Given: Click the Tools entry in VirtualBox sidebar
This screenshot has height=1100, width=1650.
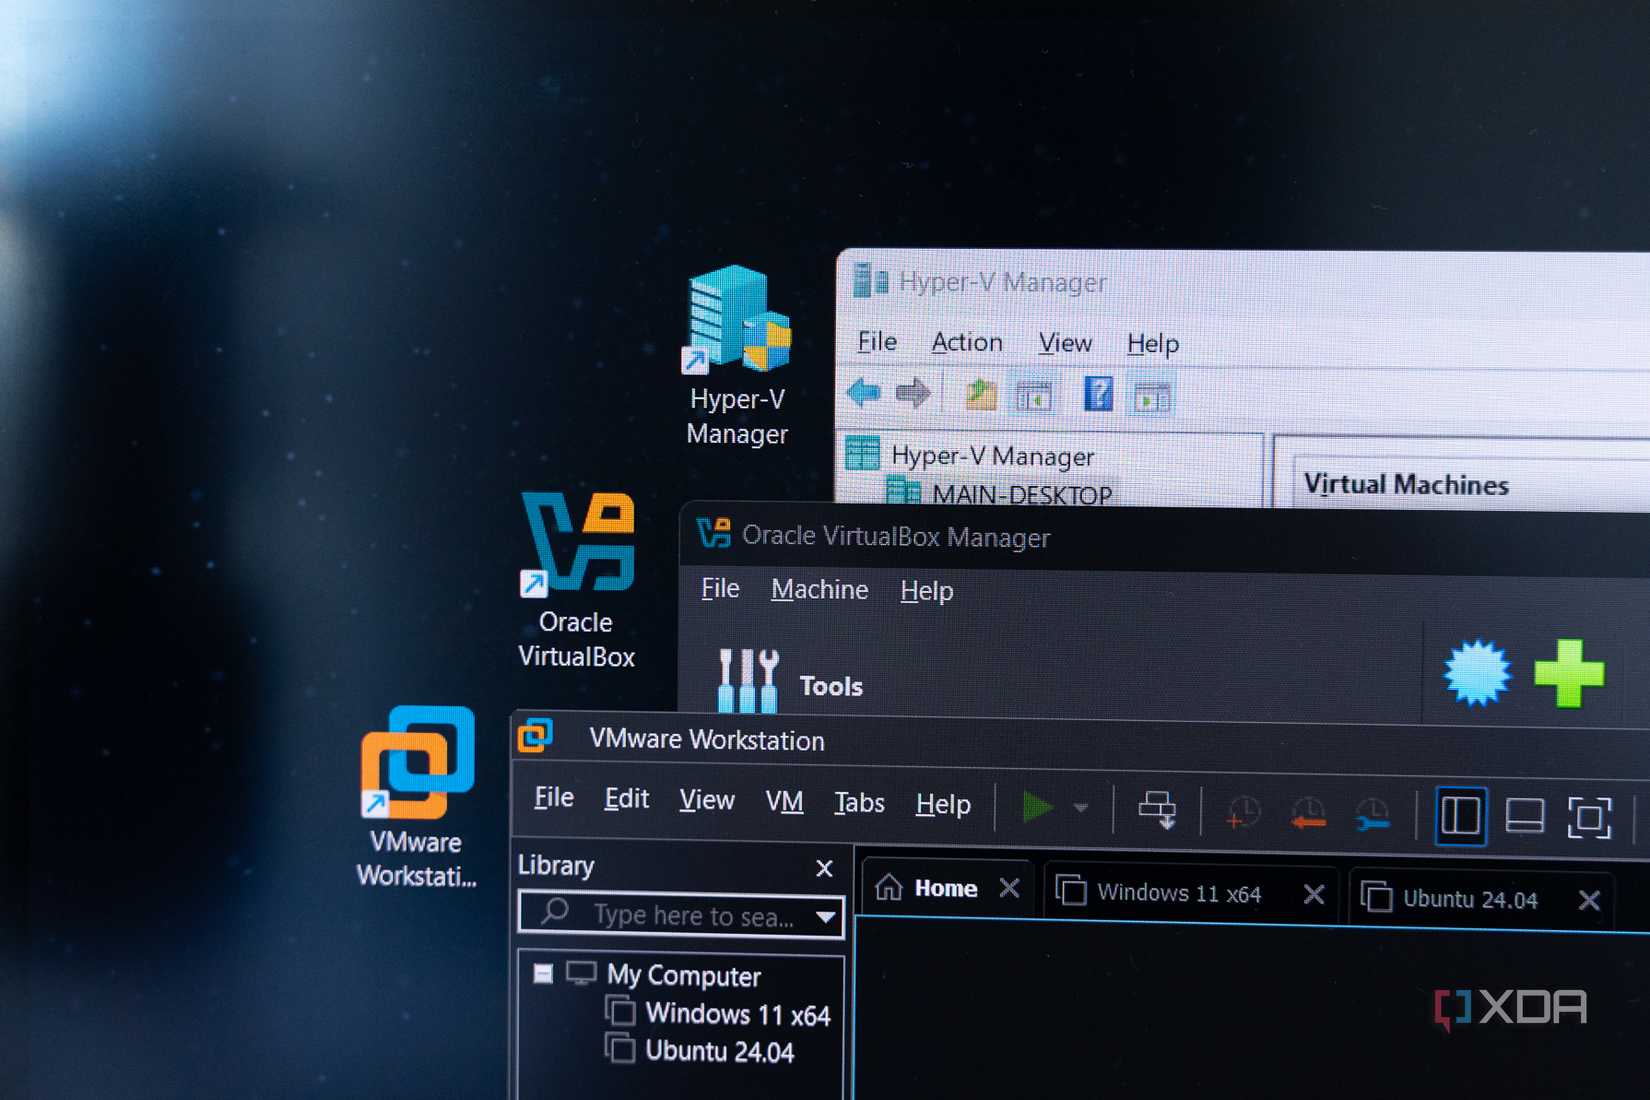Looking at the screenshot, I should 829,685.
